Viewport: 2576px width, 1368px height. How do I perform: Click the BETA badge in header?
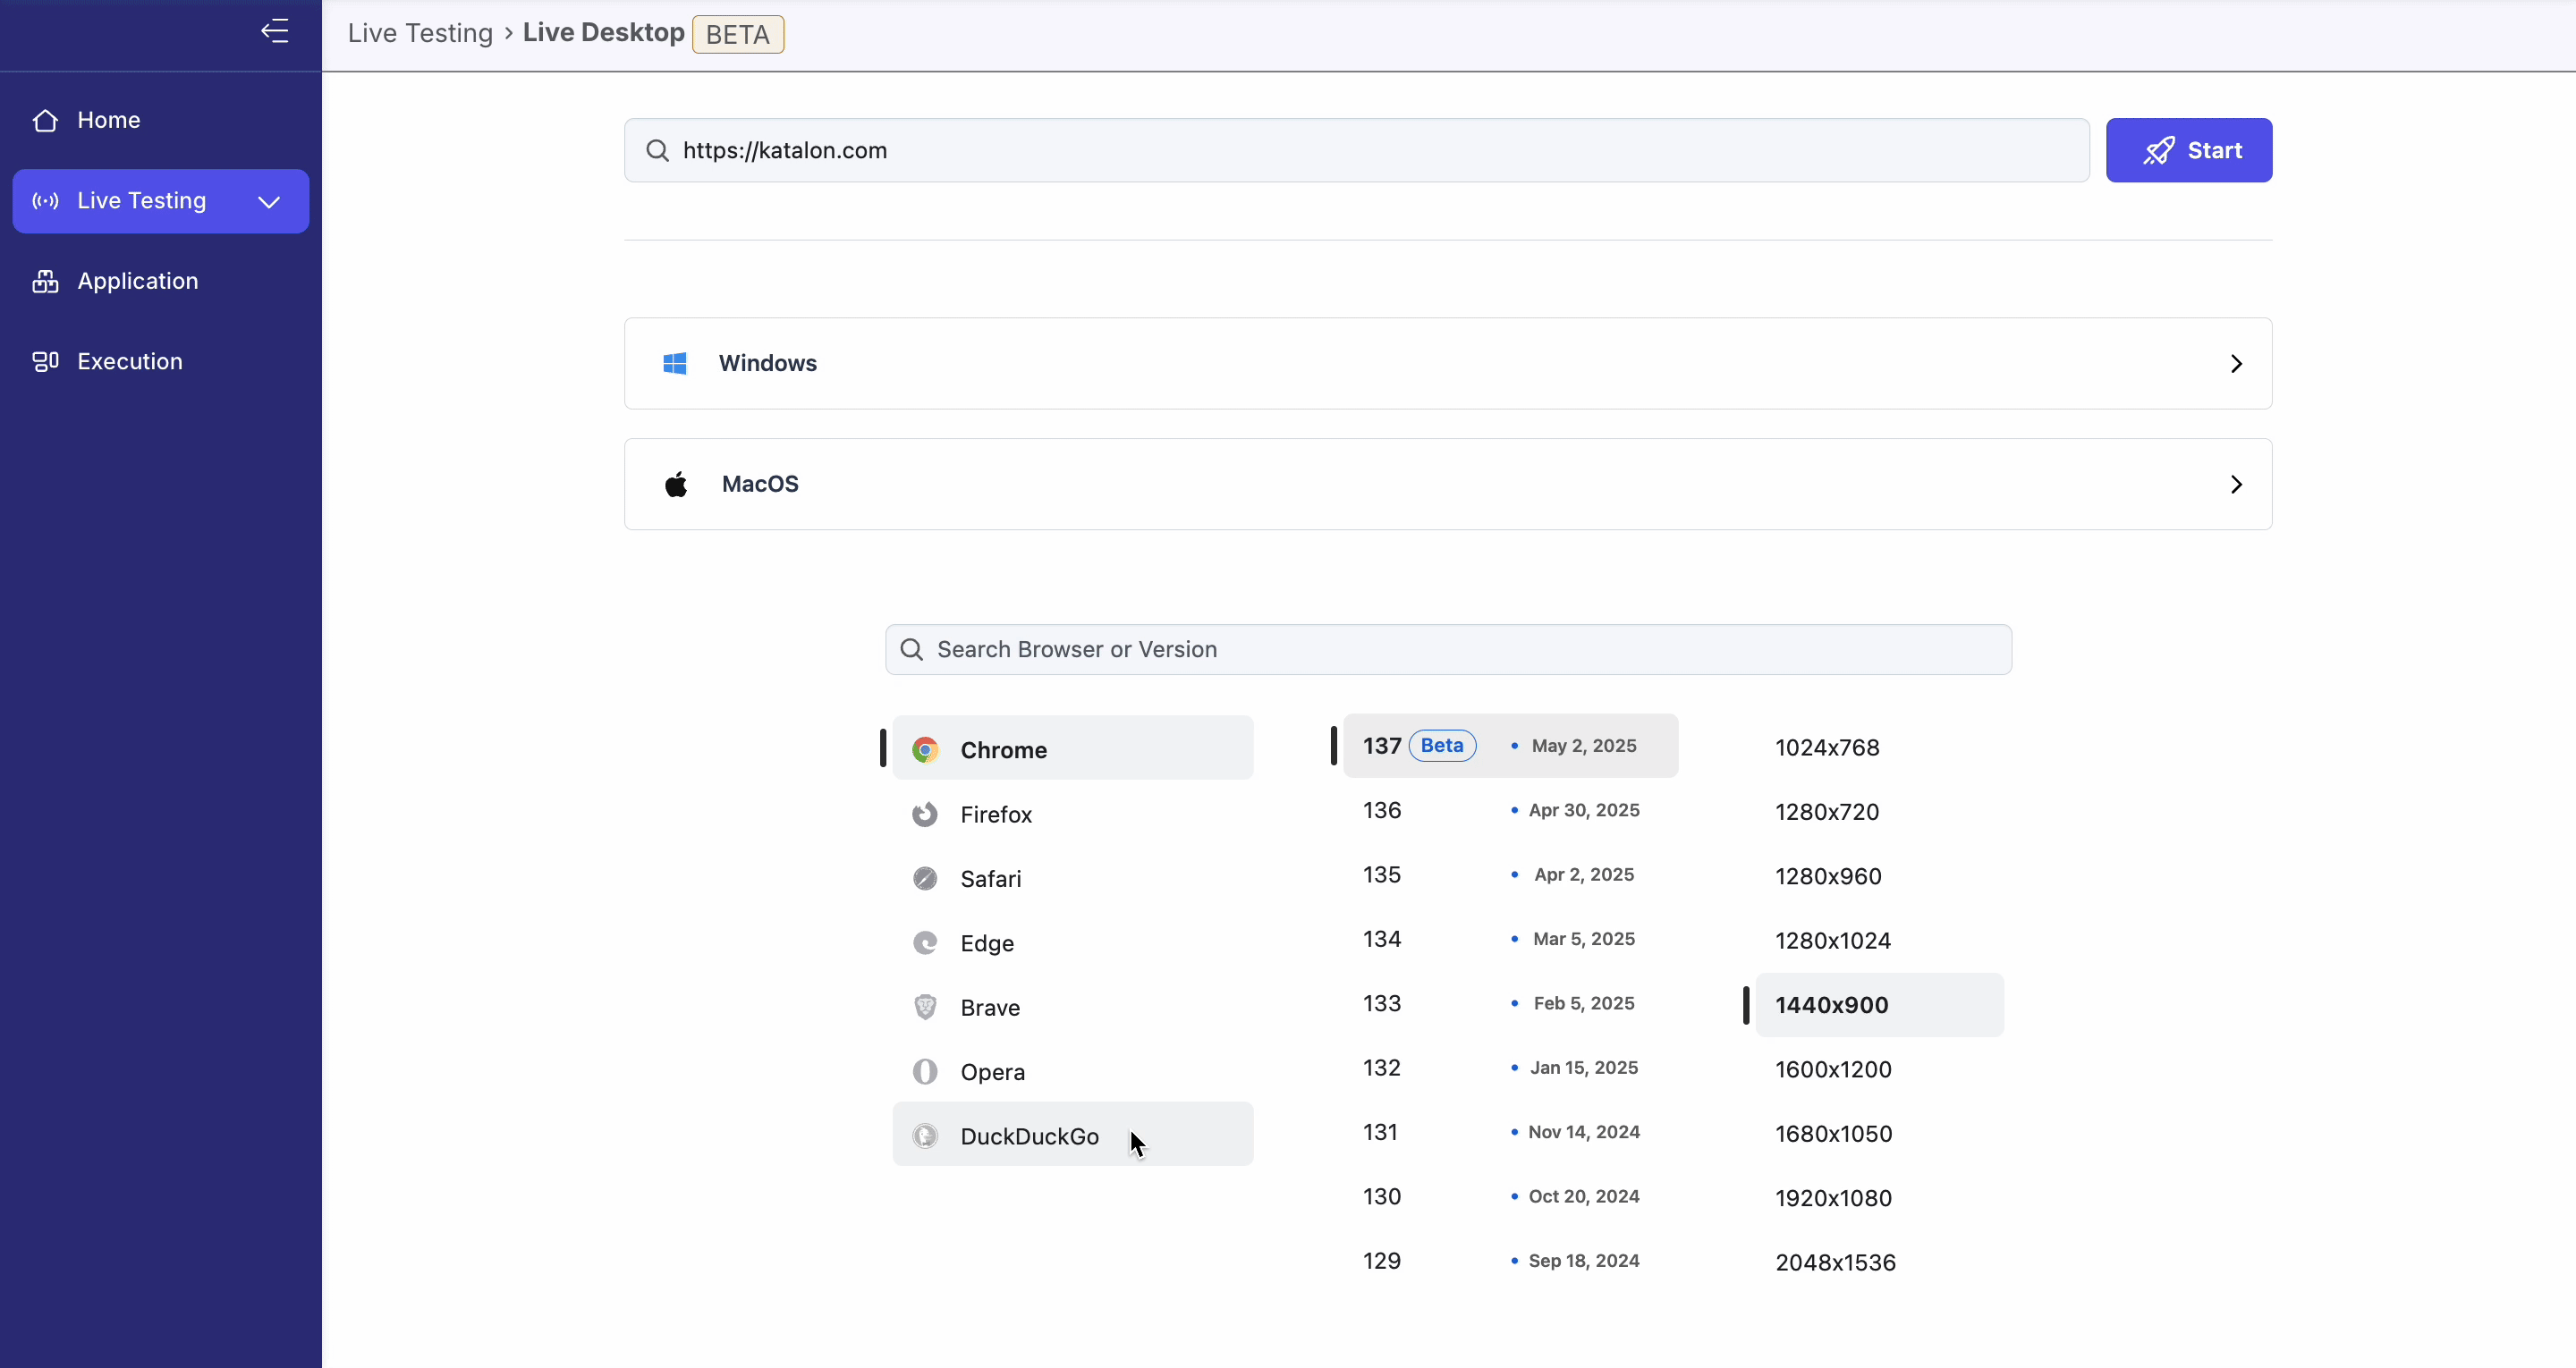(738, 34)
